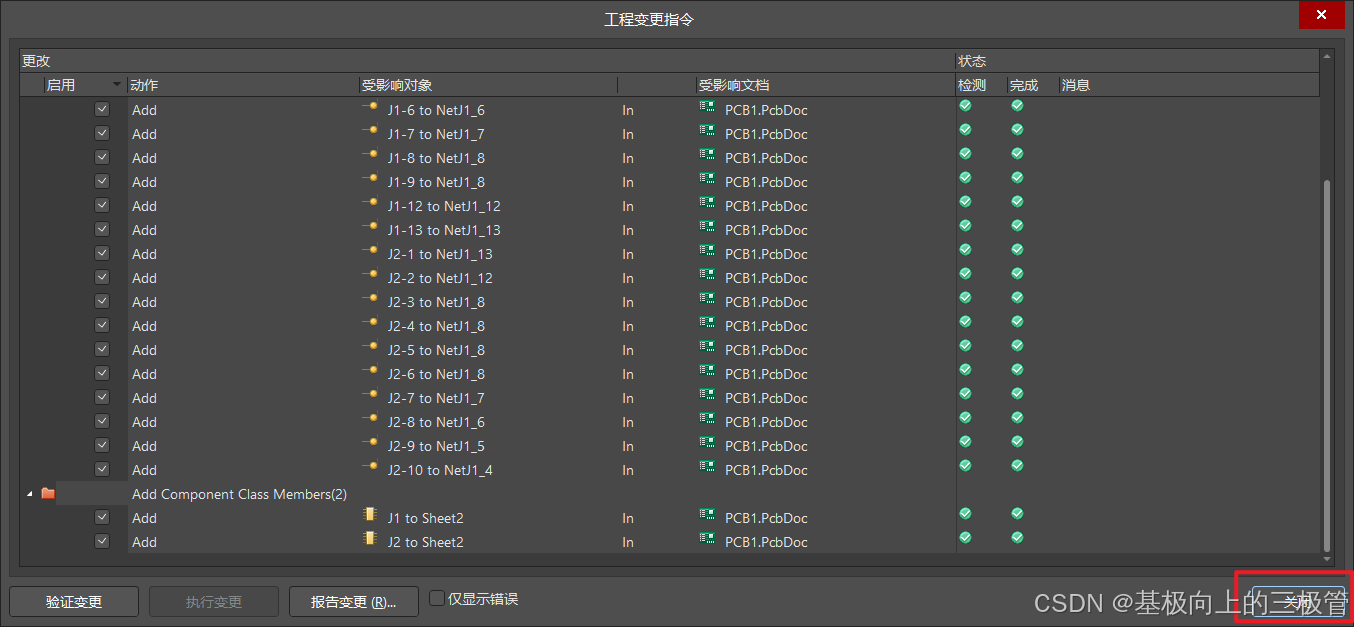The image size is (1354, 627).
Task: Select the row J2-9 to NetJ1_5
Action: coord(670,446)
